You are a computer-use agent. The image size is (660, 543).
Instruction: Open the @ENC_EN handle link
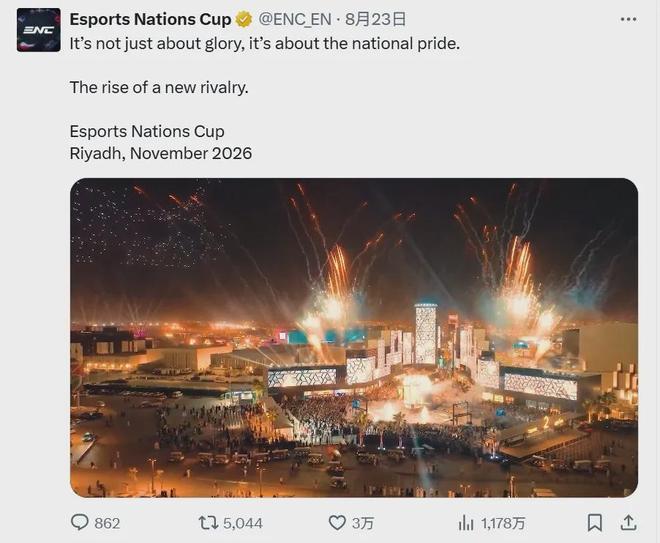(295, 19)
